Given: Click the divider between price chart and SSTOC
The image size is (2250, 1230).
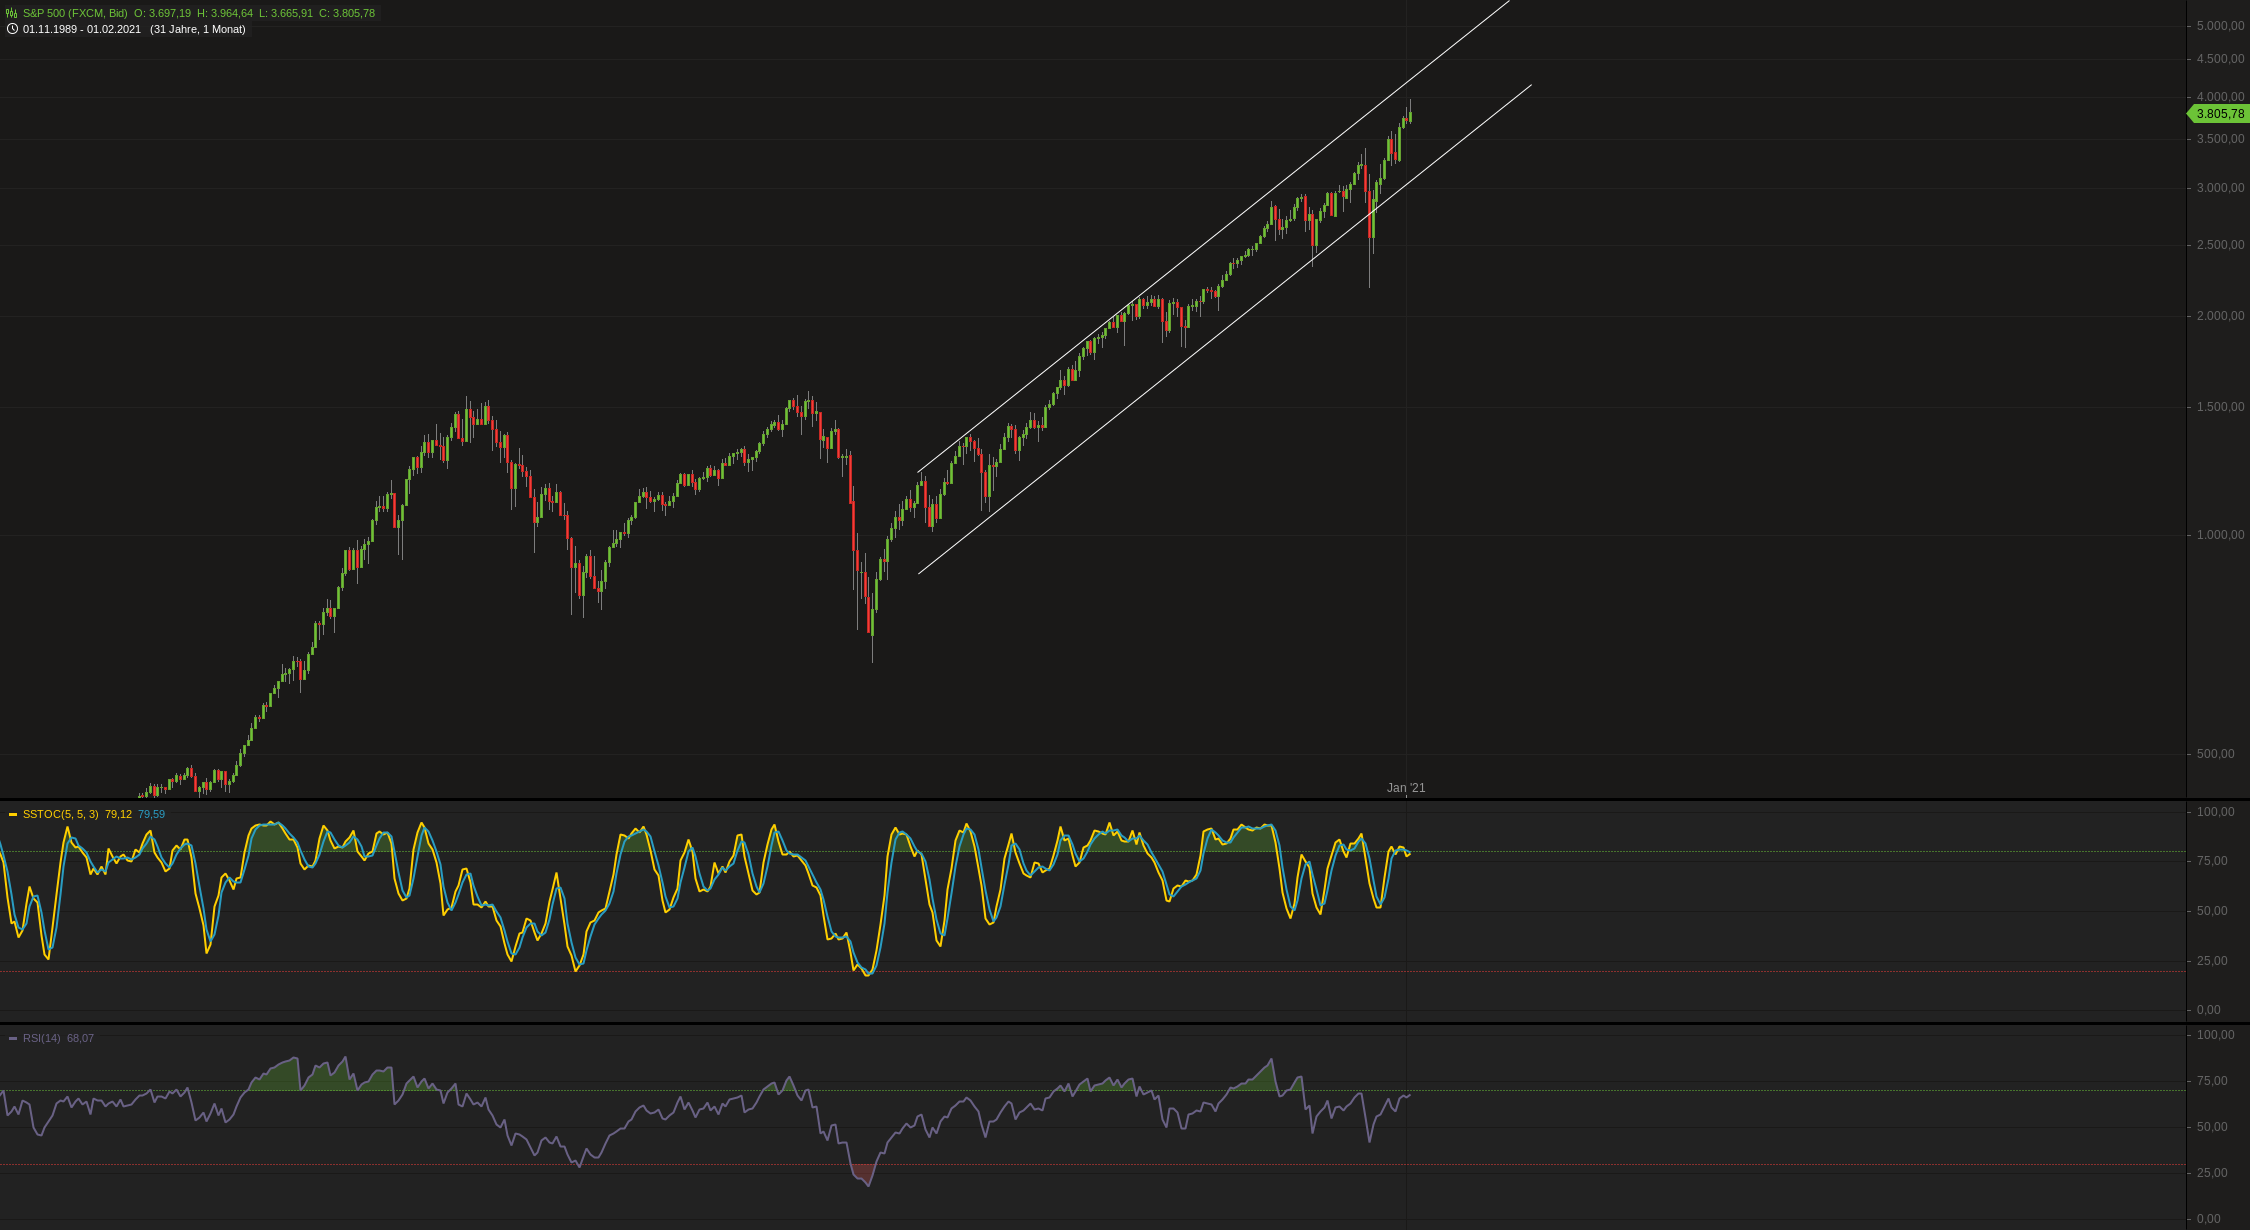Looking at the screenshot, I should point(1000,799).
